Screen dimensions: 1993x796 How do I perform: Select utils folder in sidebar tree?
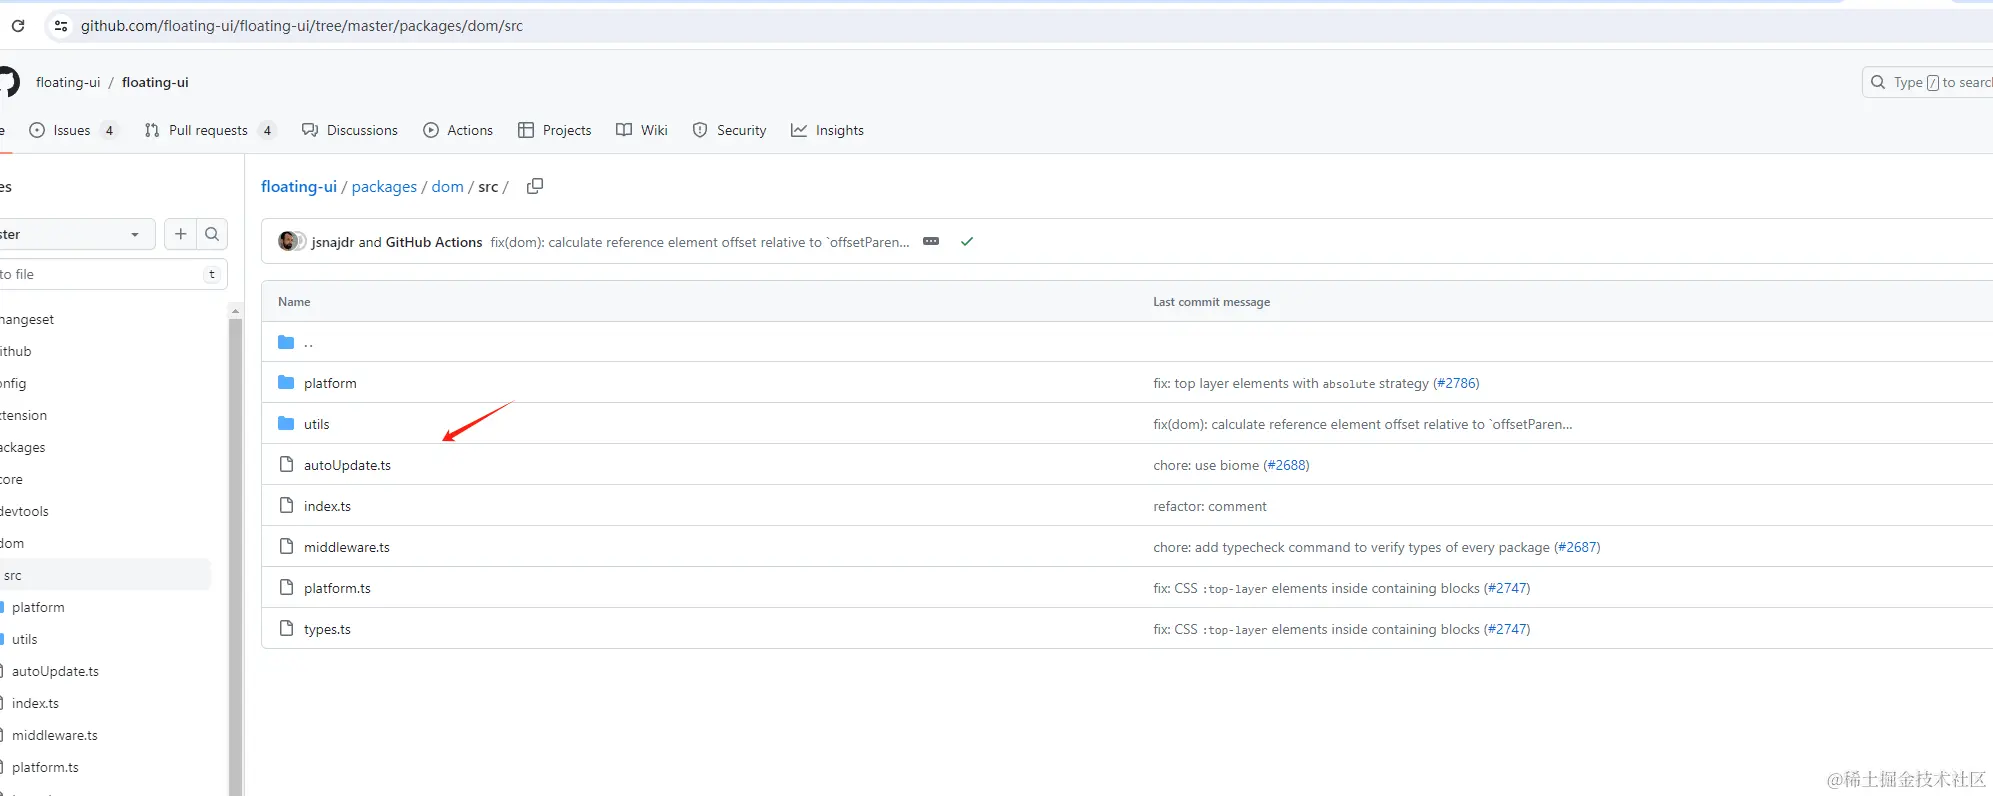pos(25,639)
